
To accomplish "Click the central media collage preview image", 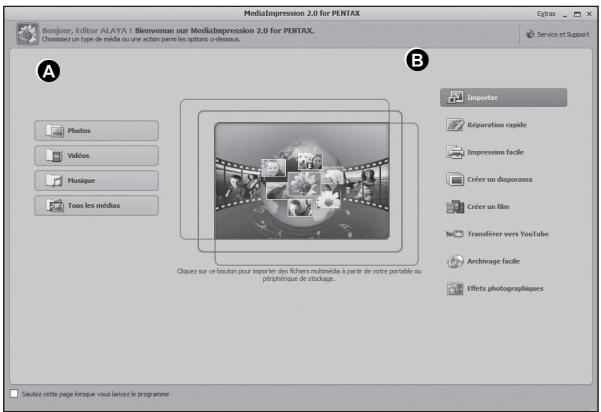I will pos(302,181).
